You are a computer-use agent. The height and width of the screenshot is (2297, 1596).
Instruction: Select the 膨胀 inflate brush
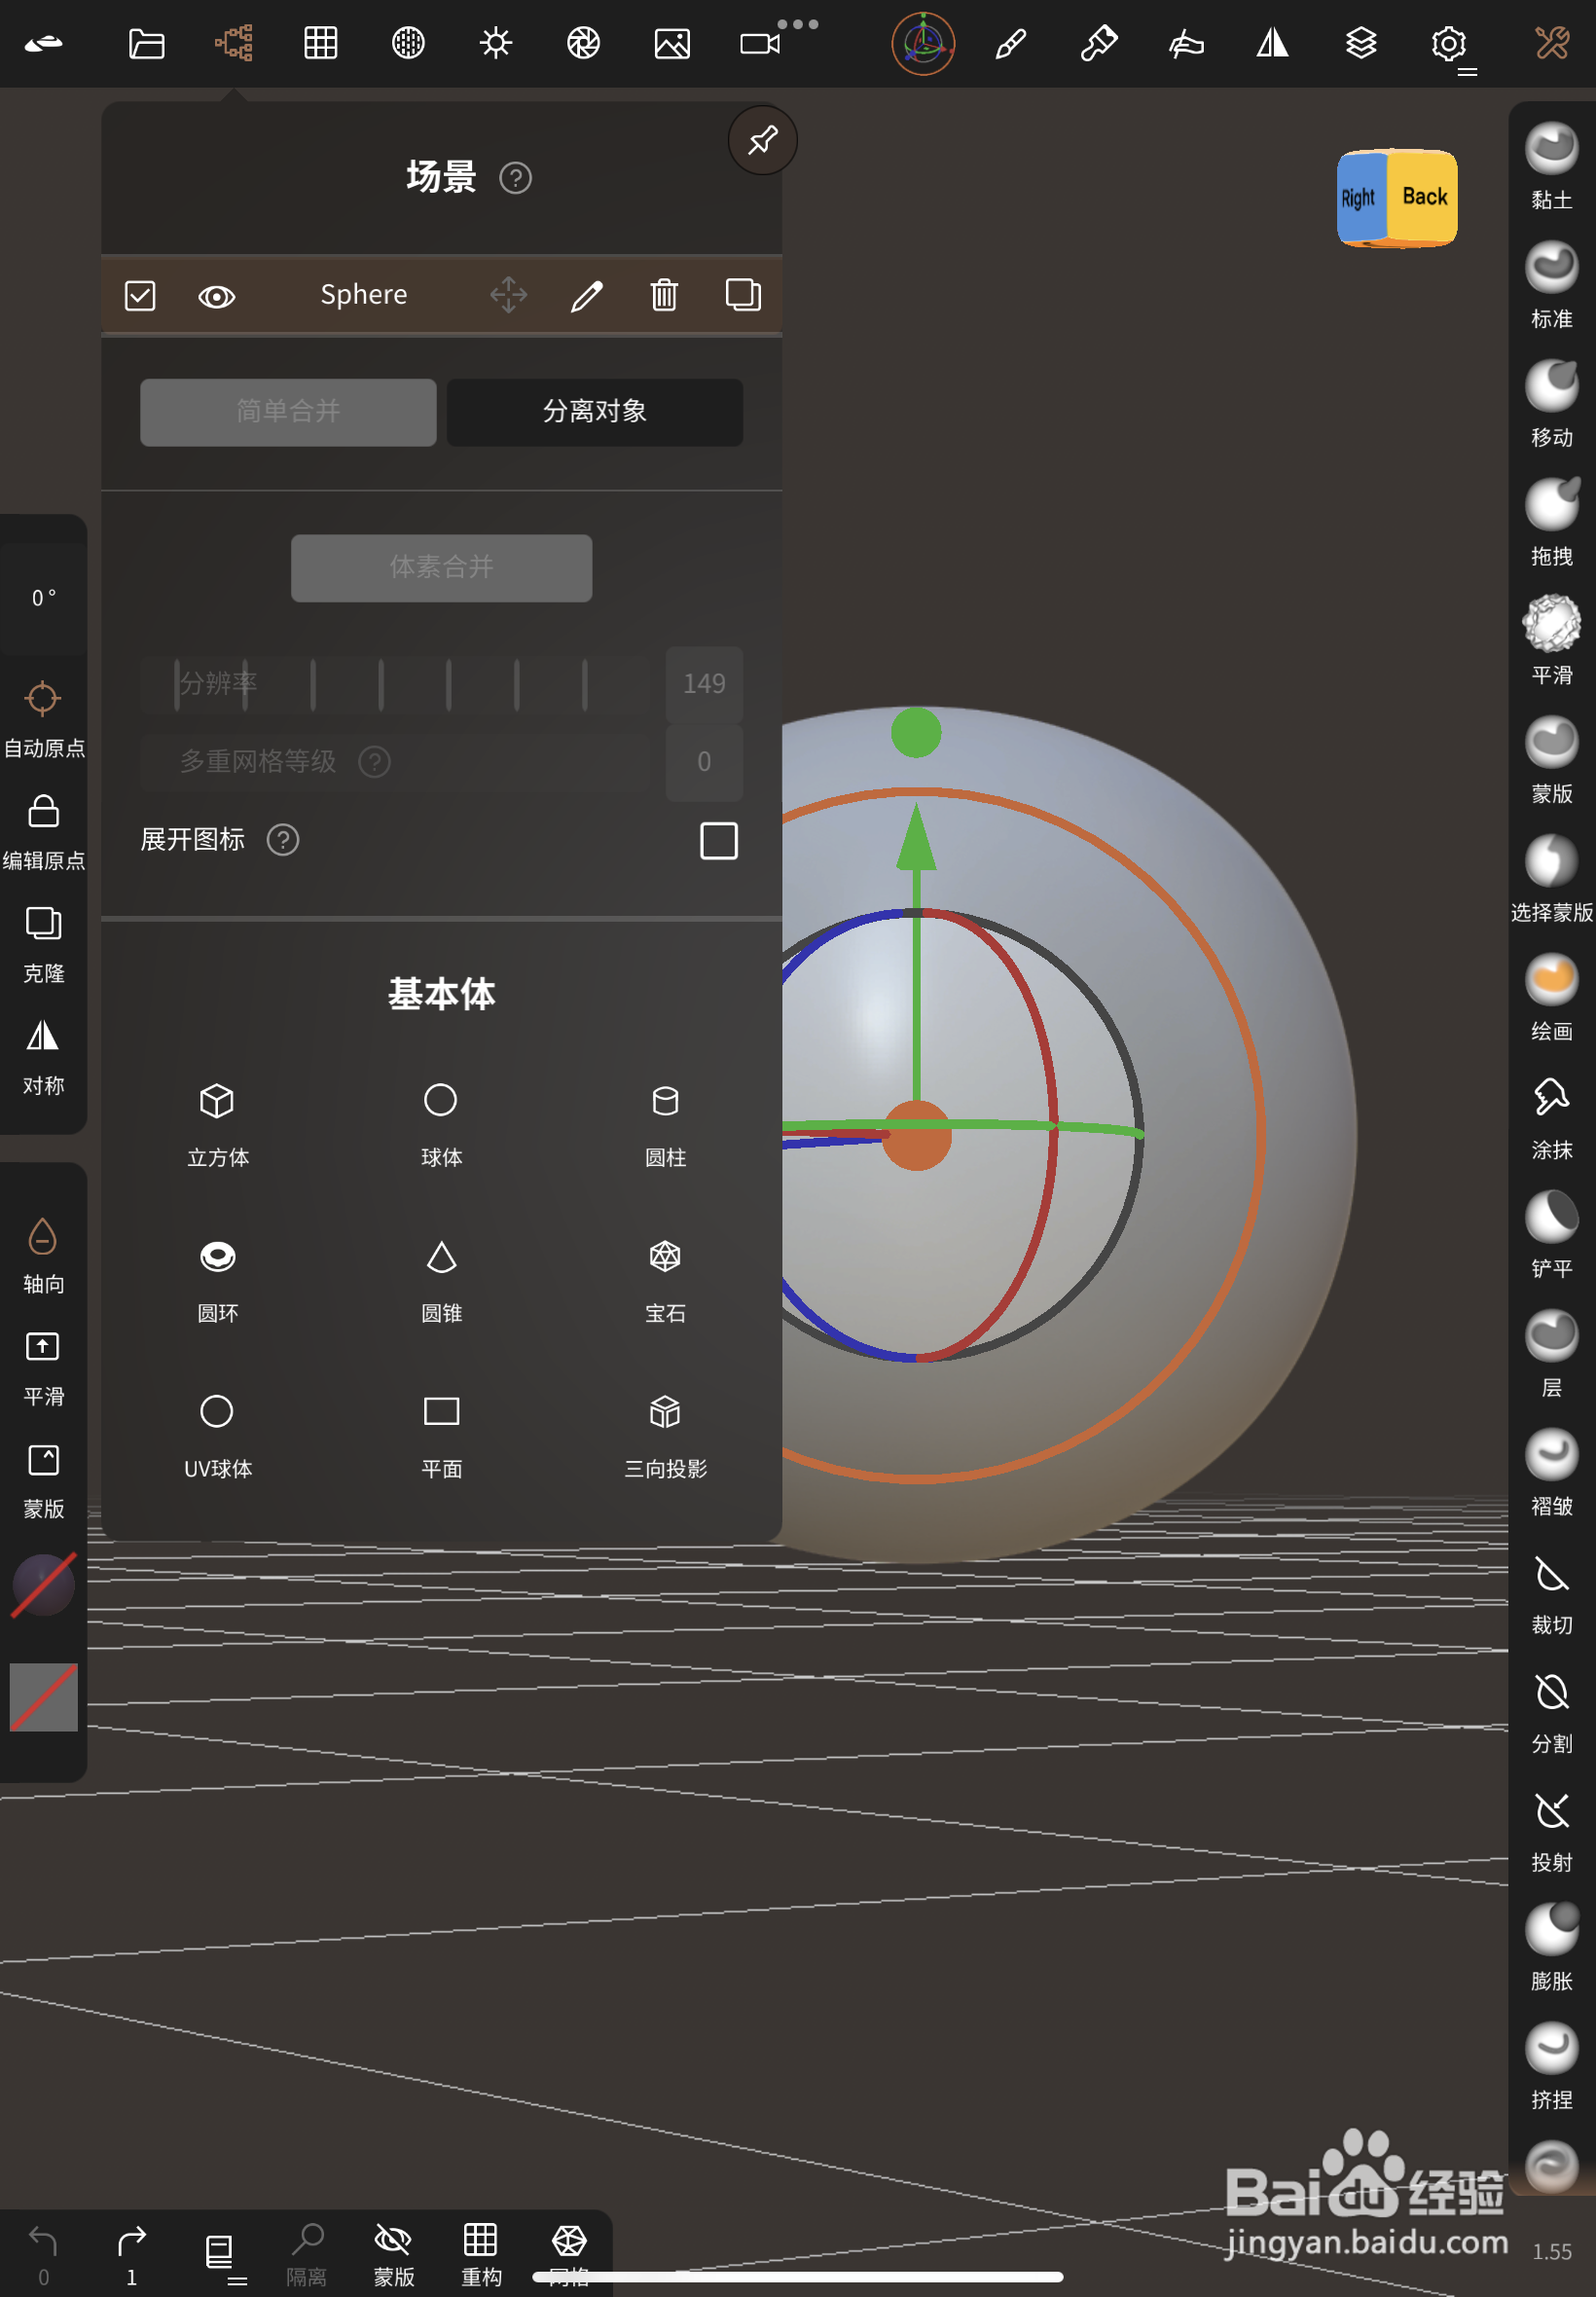coord(1551,1948)
